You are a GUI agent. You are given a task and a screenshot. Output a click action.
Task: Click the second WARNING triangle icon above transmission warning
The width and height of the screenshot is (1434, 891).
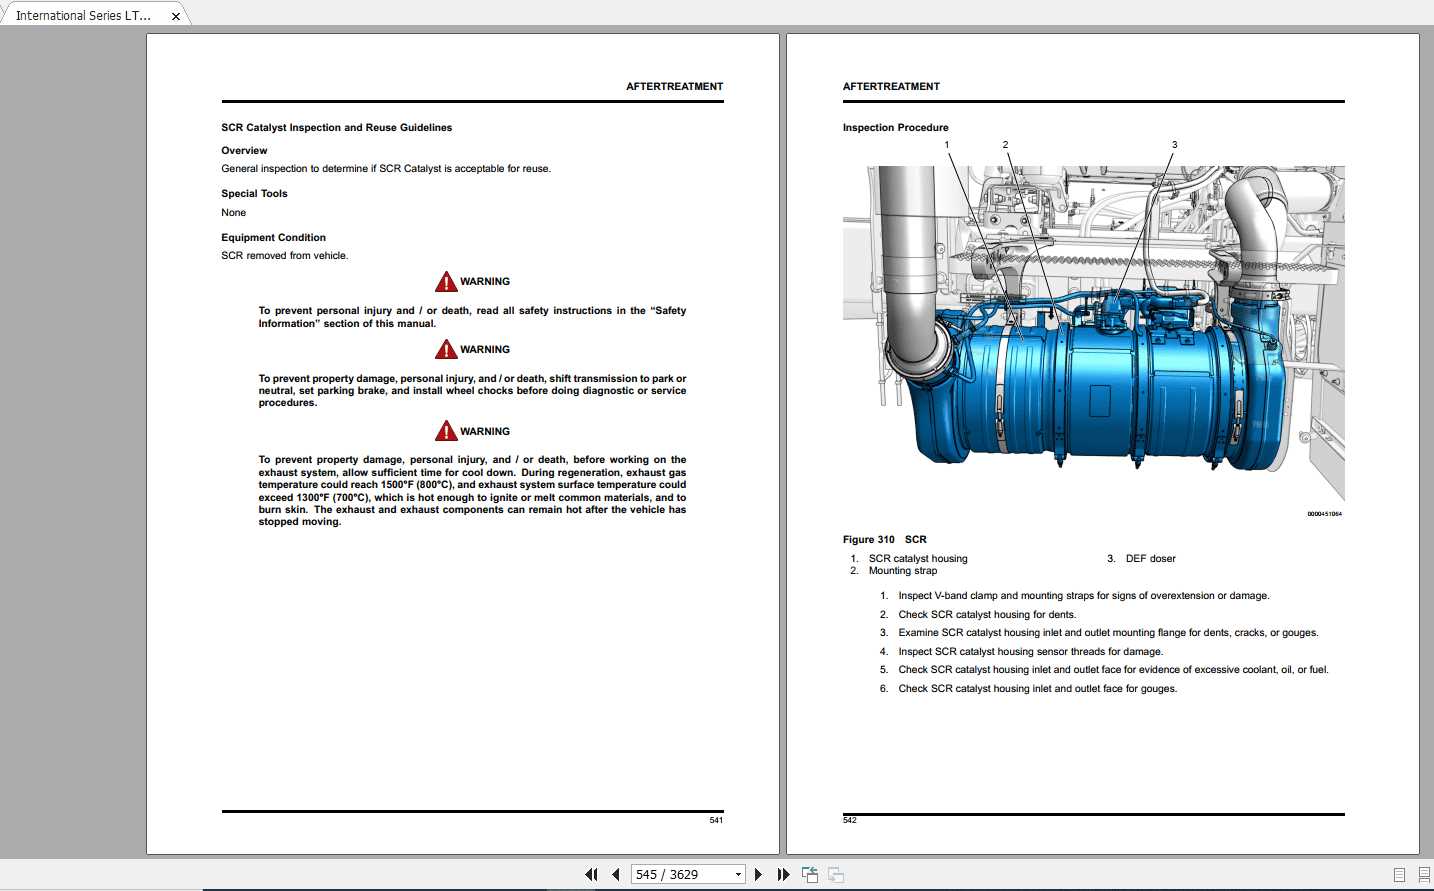446,349
